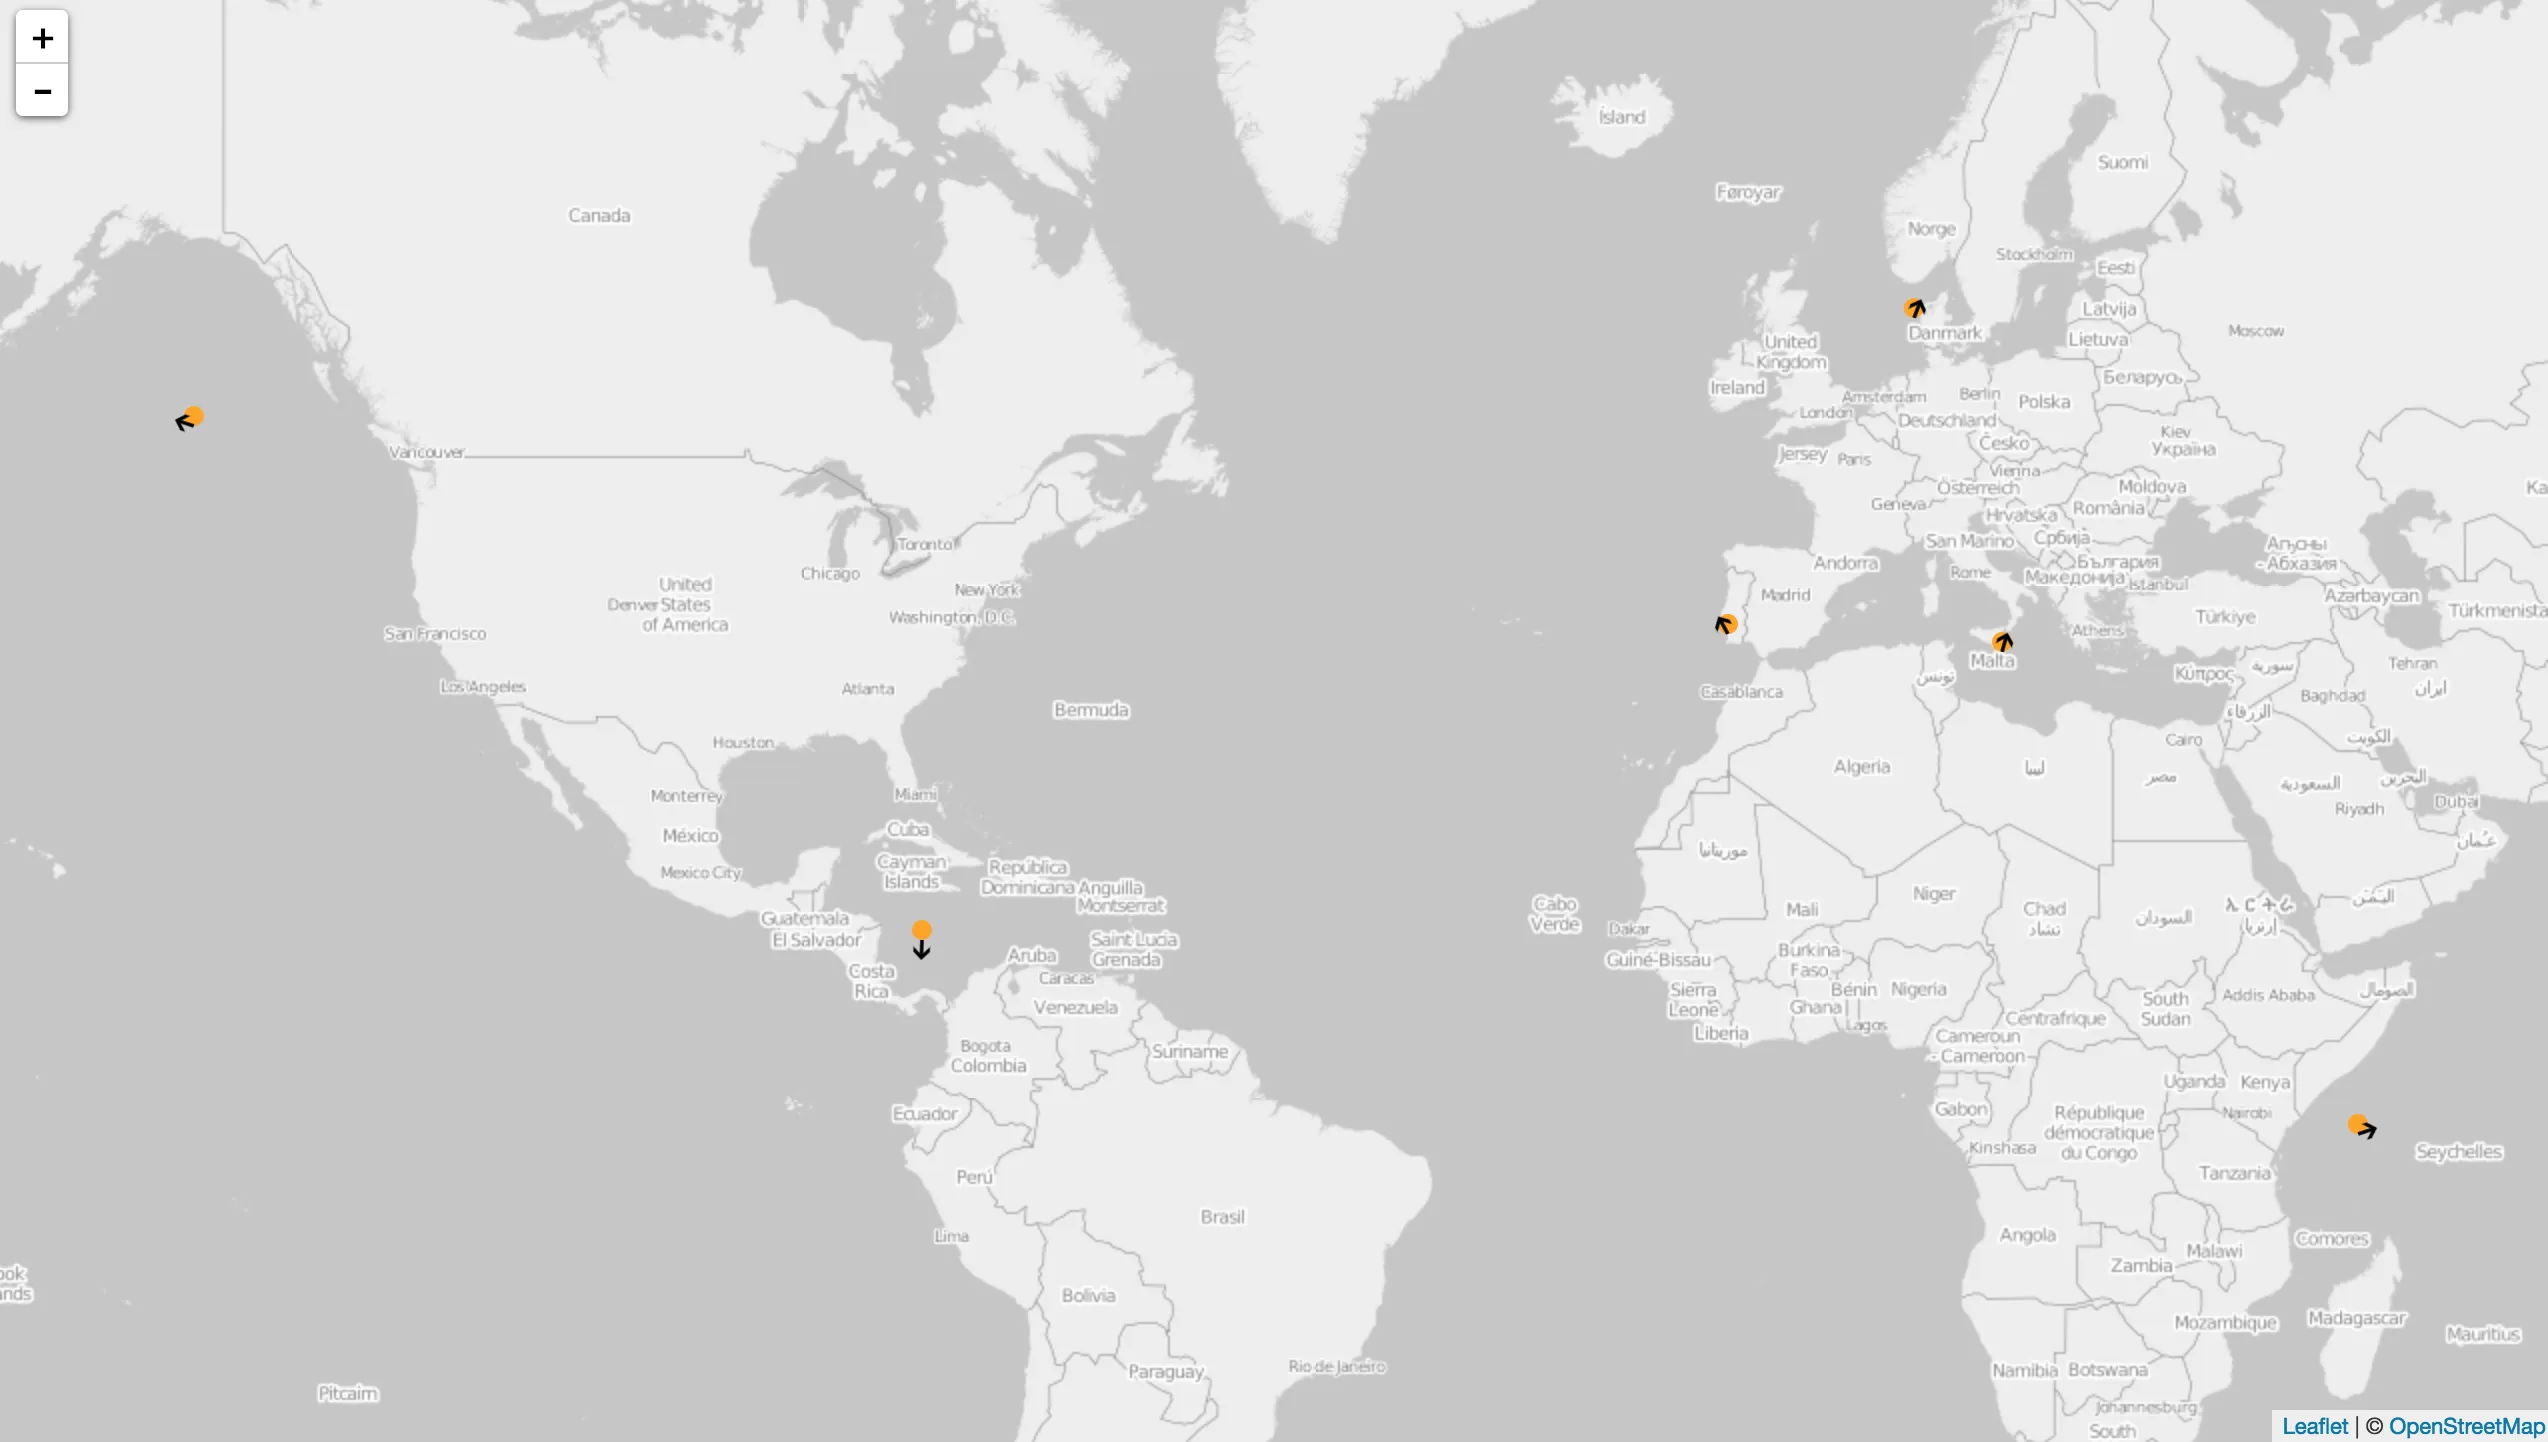The width and height of the screenshot is (2548, 1442).
Task: Open the OpenStreetMap copyright link
Action: pos(2466,1426)
